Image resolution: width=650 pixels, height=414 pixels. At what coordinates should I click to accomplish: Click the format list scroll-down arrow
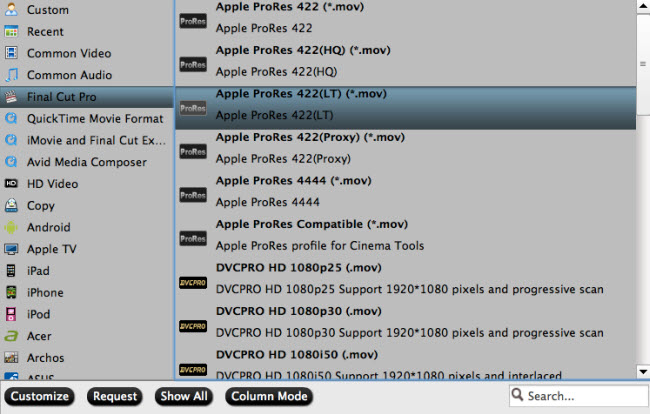coord(643,372)
